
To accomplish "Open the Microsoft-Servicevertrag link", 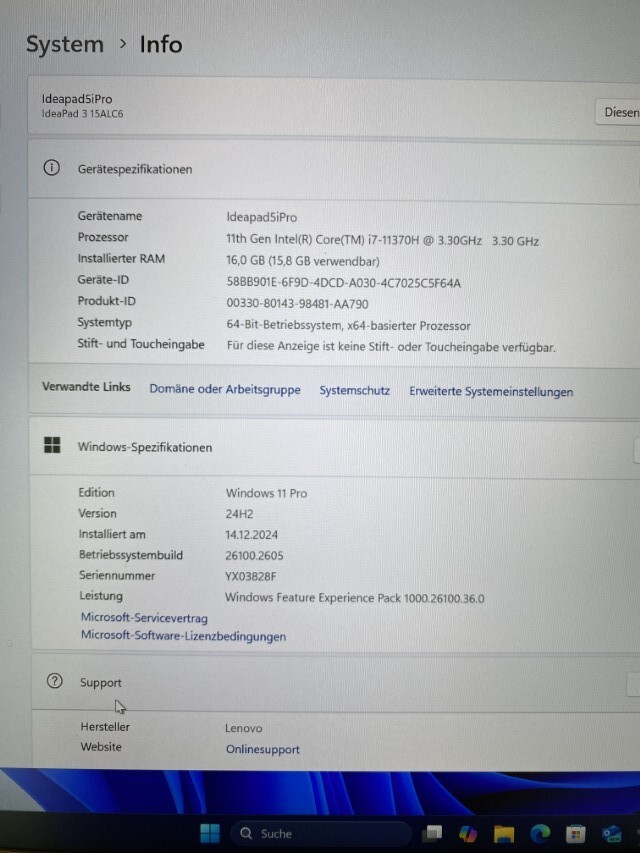I will 144,618.
